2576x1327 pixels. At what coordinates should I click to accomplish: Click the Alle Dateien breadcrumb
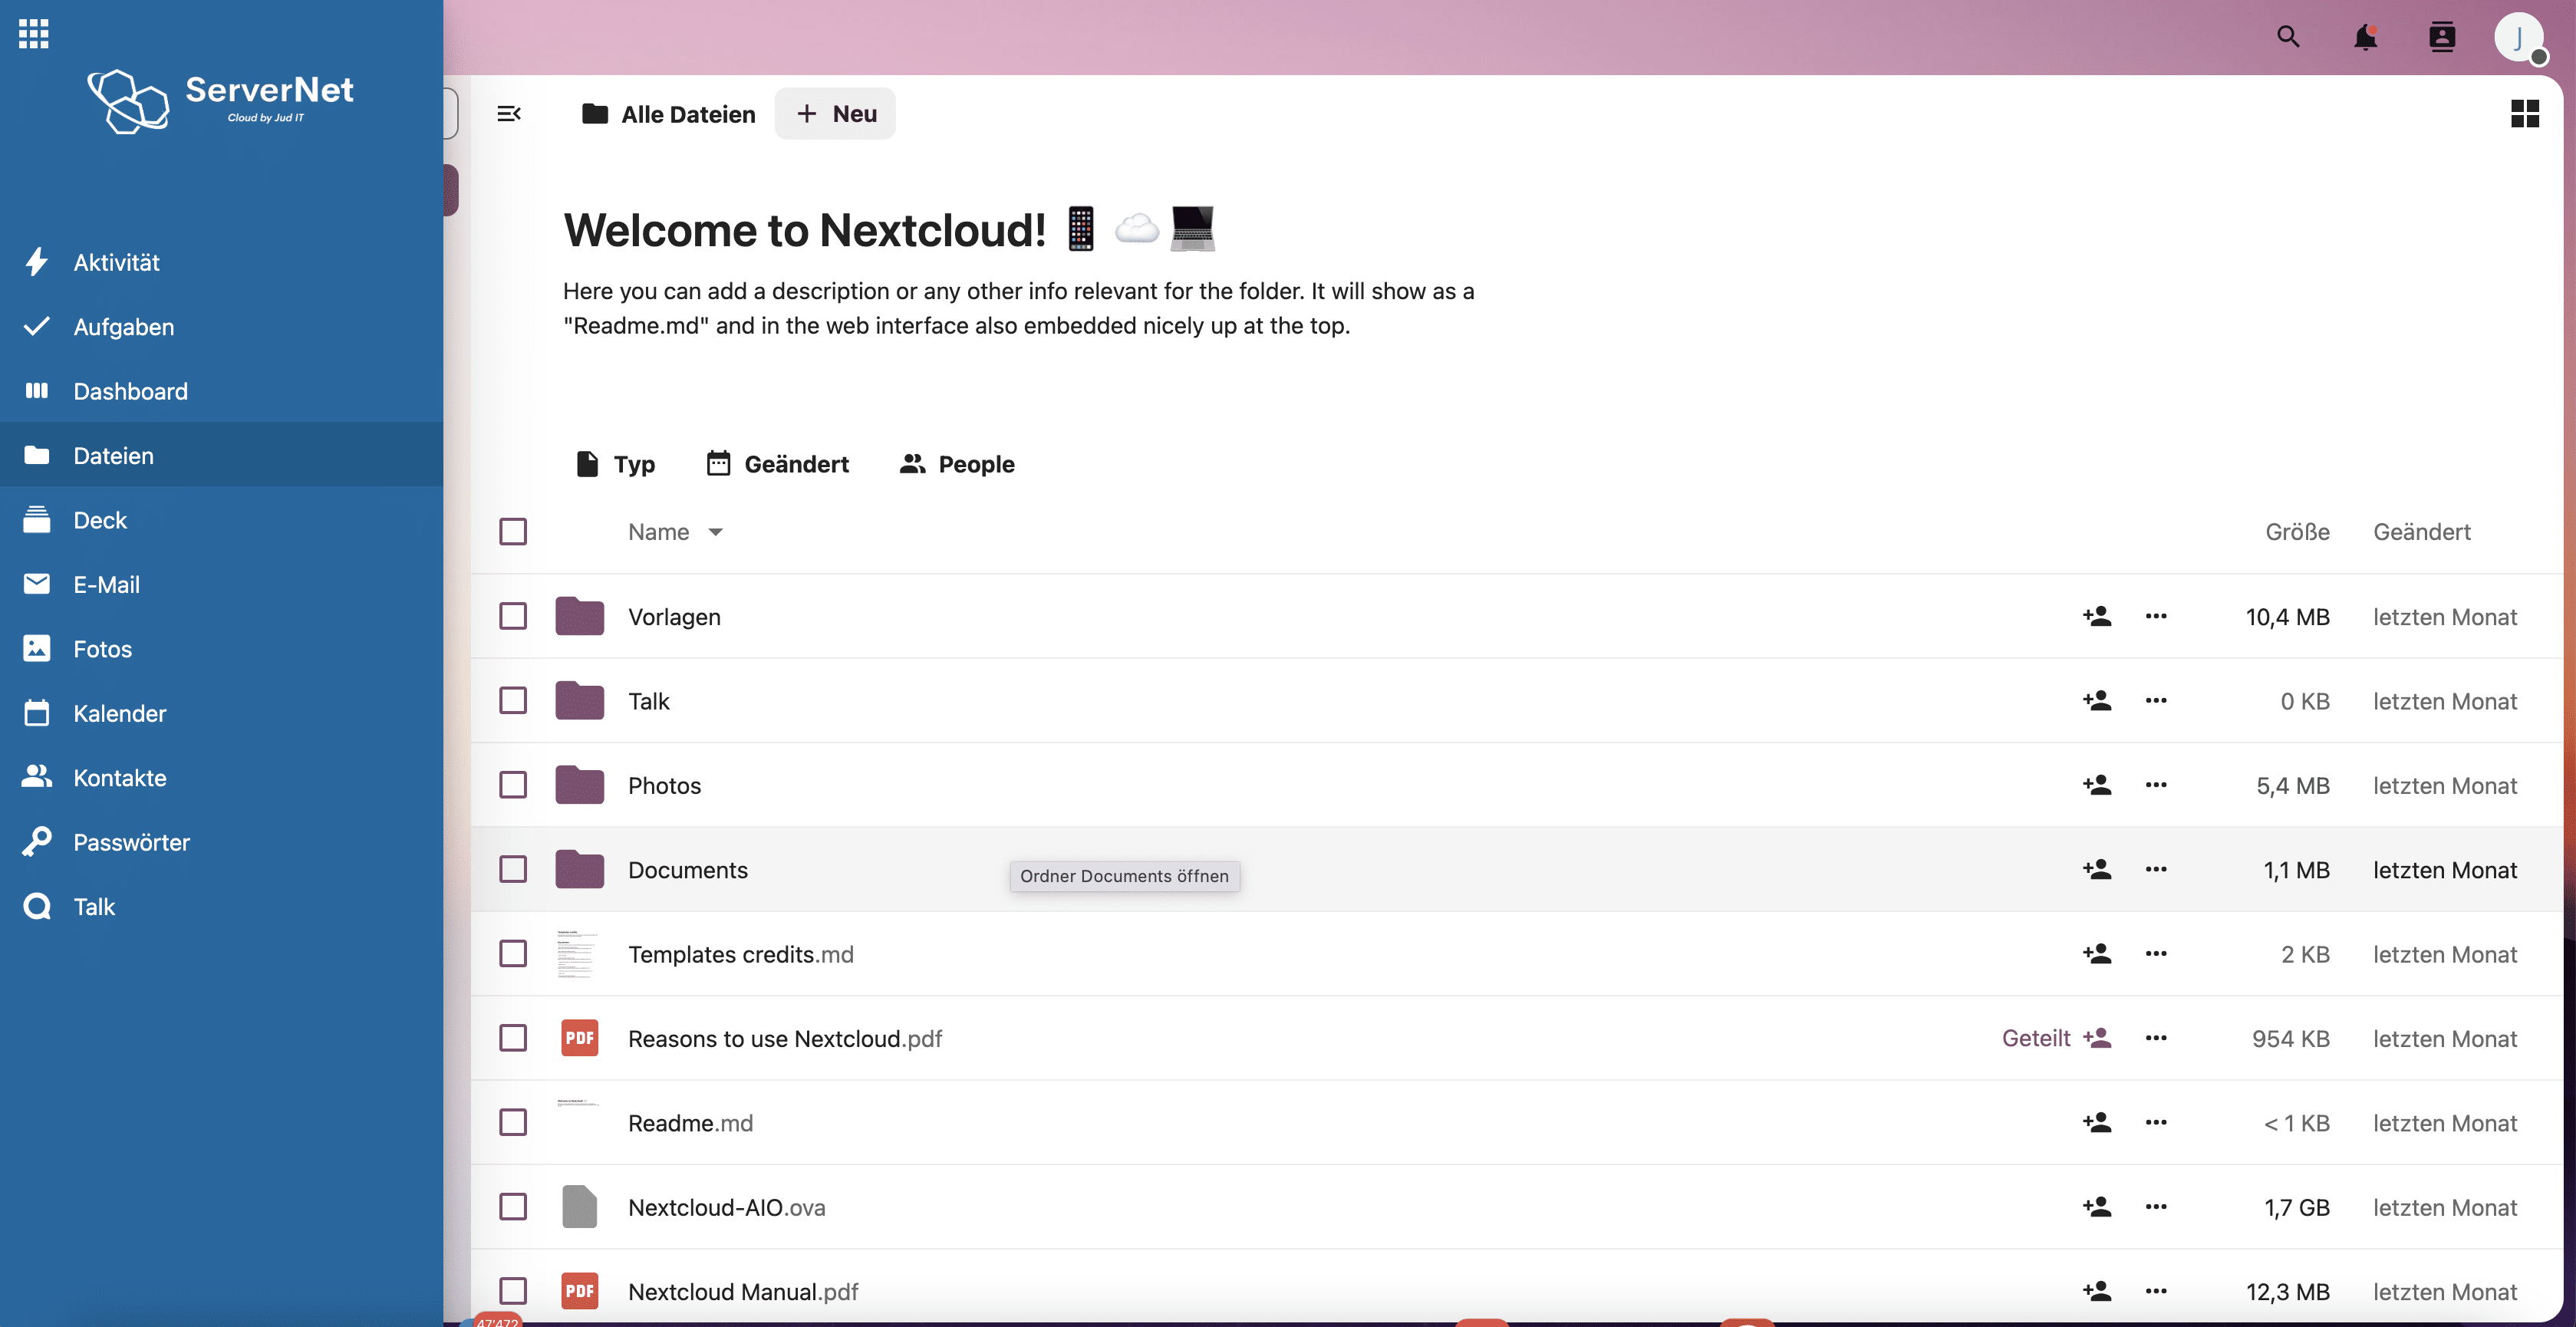tap(668, 114)
